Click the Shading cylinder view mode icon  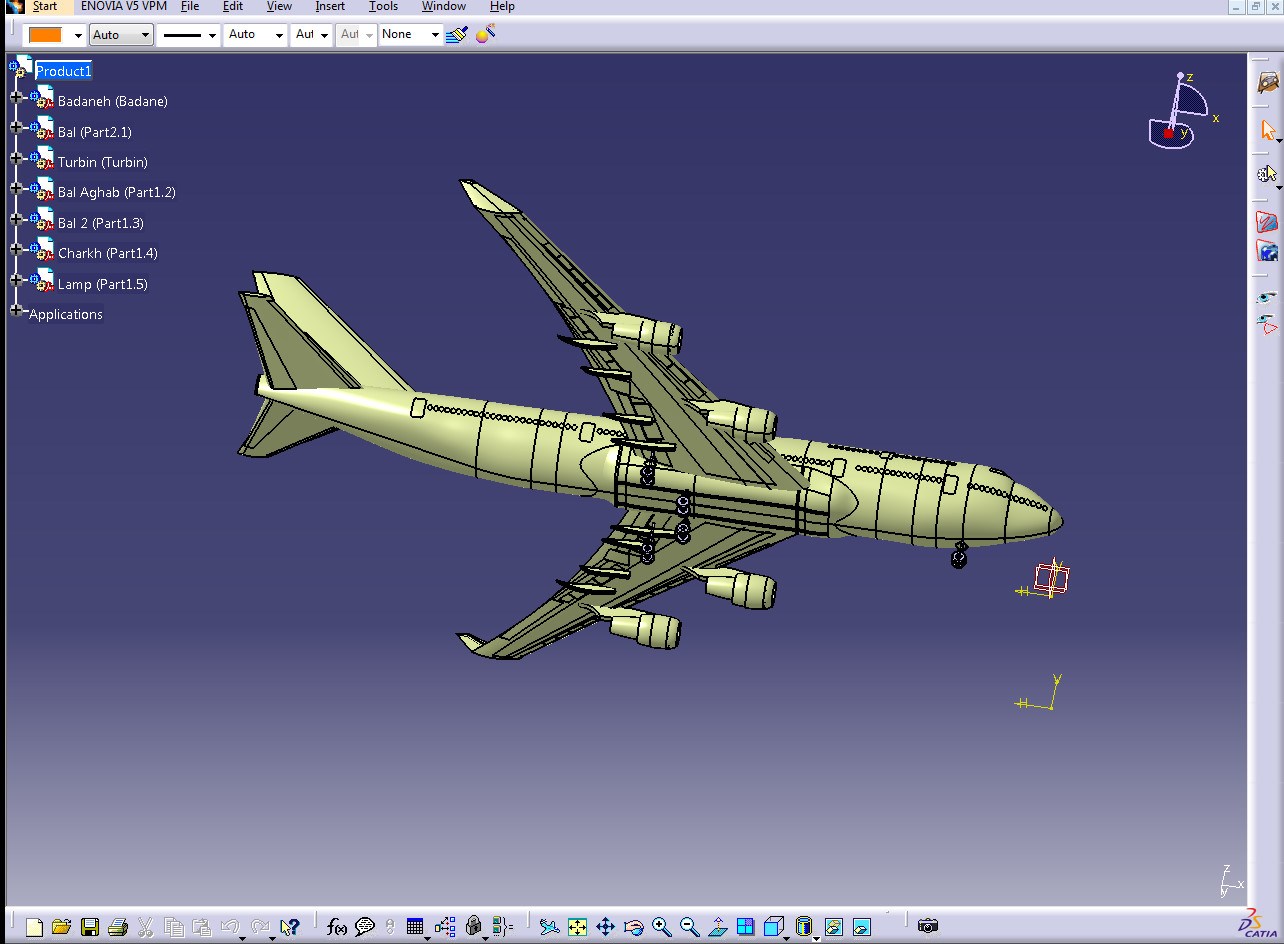[805, 927]
